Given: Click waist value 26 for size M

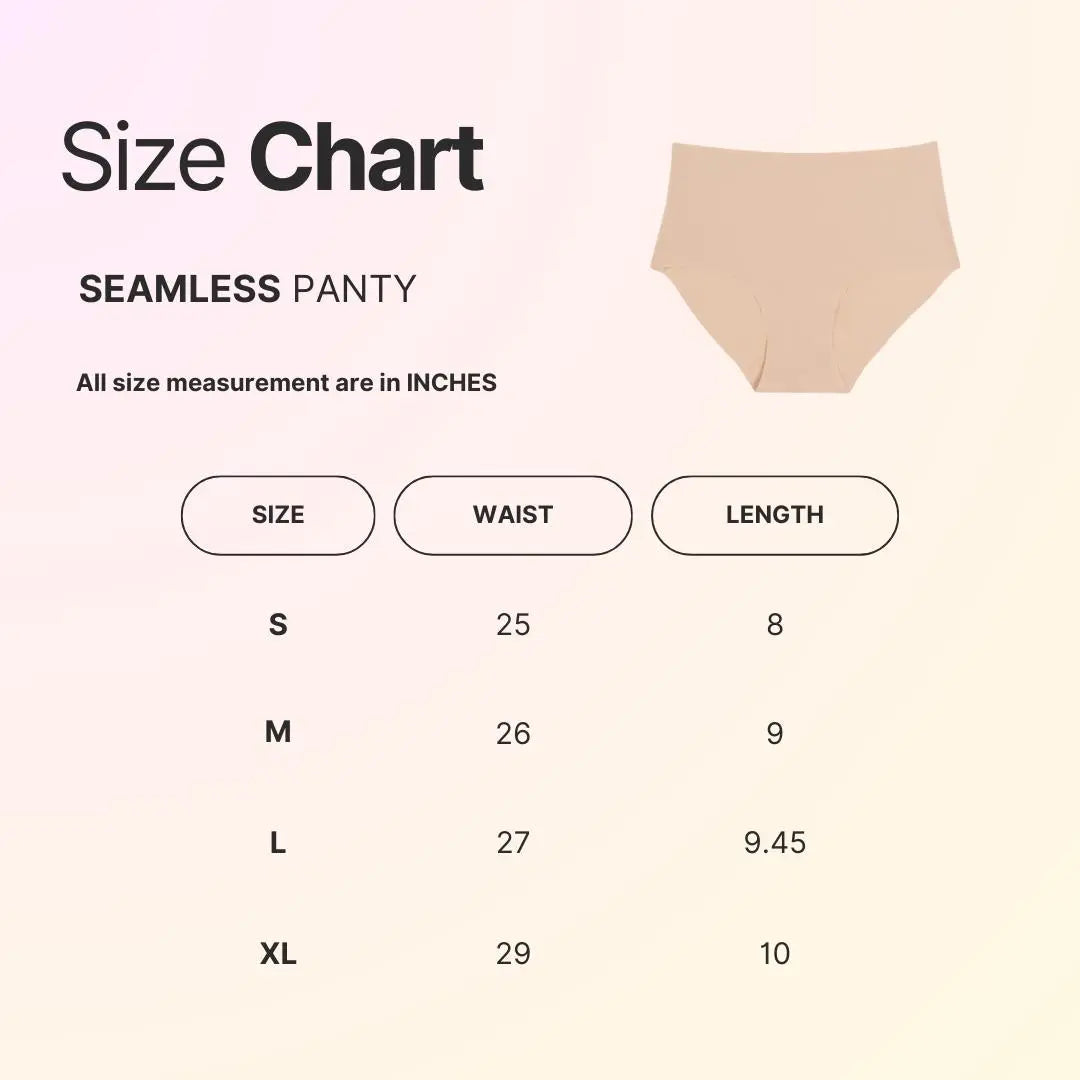Looking at the screenshot, I should pos(513,734).
